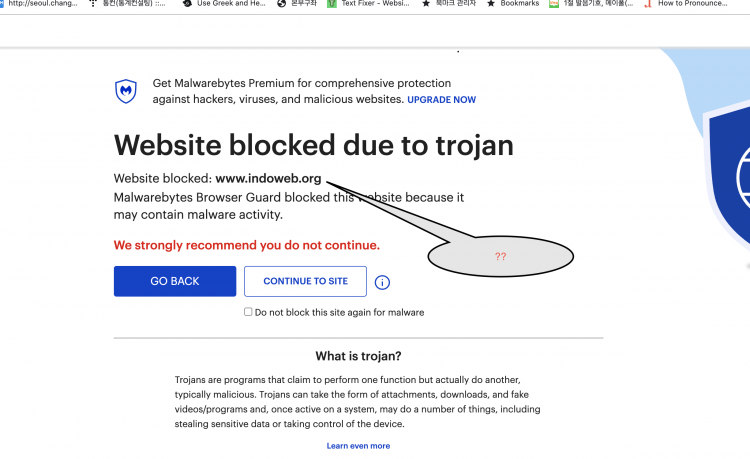Open the Text Fixer bookmark
Screen dimensions: 750x459
tap(369, 4)
